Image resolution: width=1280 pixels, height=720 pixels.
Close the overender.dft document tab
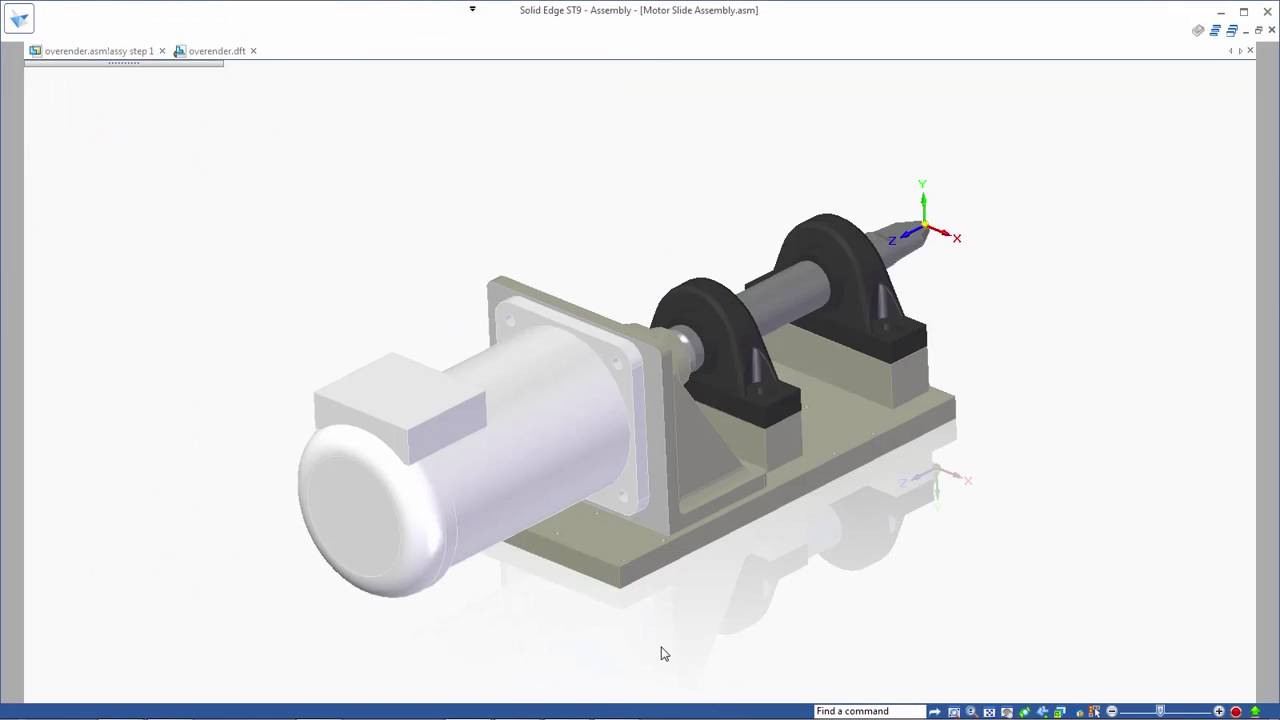253,51
